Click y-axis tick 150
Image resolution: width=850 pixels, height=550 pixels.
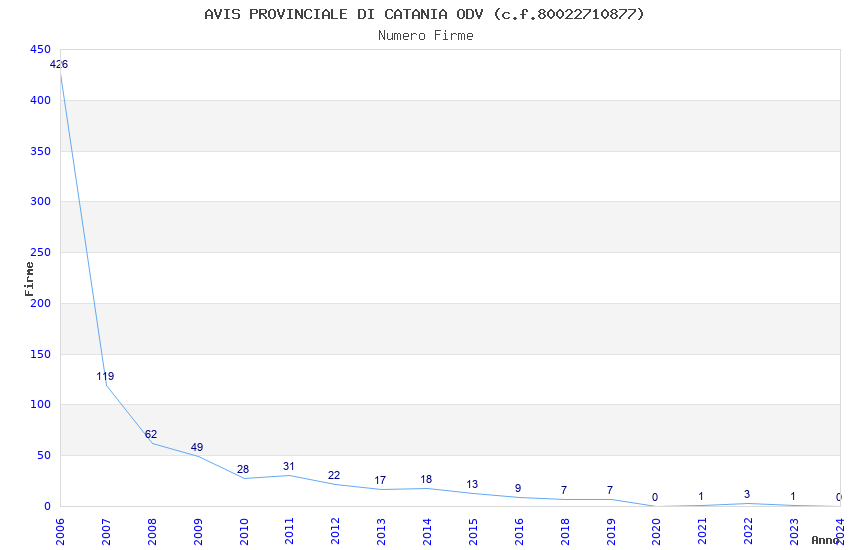click(x=40, y=354)
